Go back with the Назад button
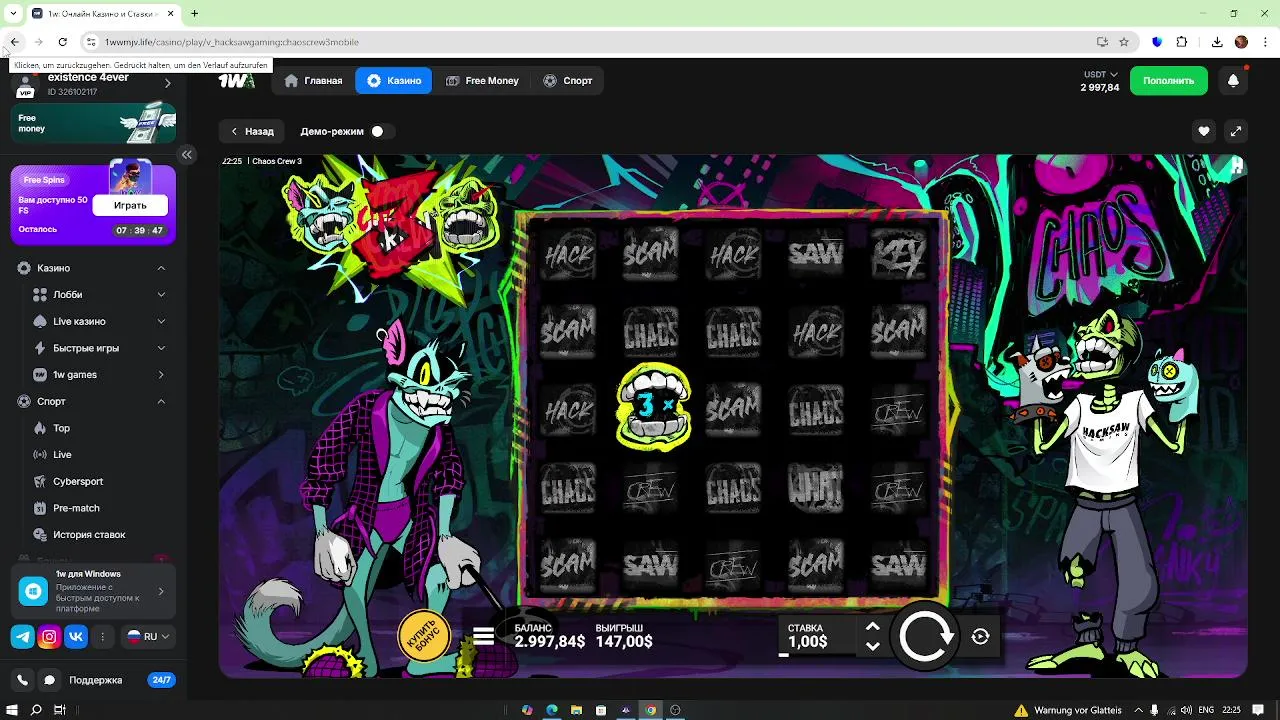 (x=252, y=131)
